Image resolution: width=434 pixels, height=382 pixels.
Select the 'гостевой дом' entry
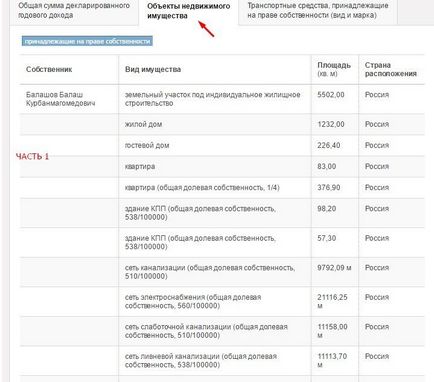coord(147,145)
